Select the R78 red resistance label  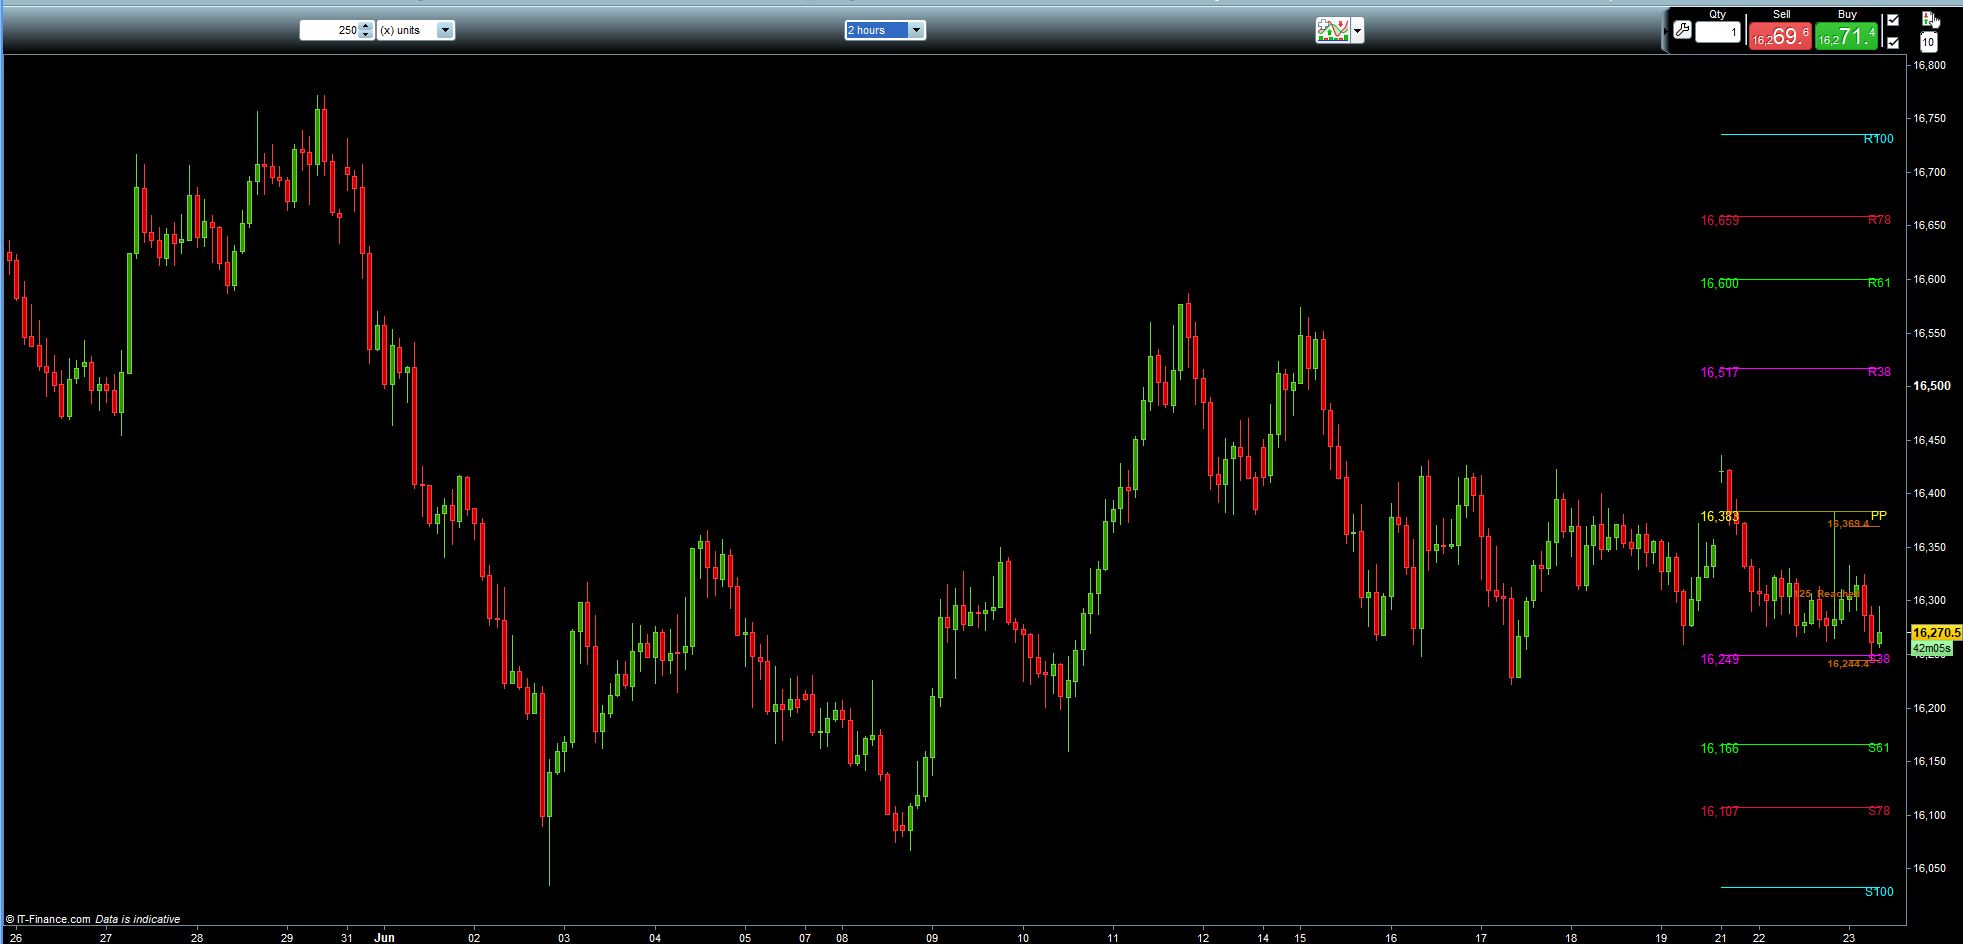coord(1879,220)
